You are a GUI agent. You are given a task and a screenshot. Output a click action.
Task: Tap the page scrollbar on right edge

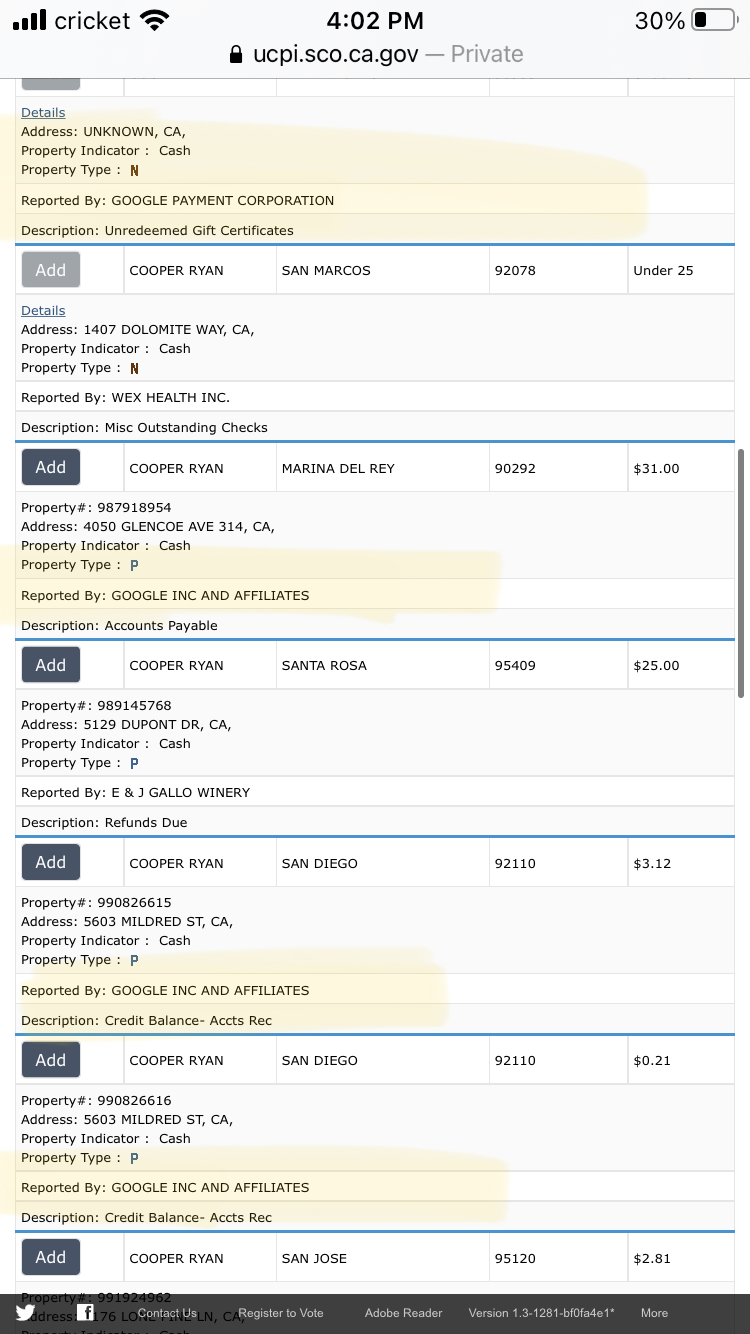coord(741,574)
